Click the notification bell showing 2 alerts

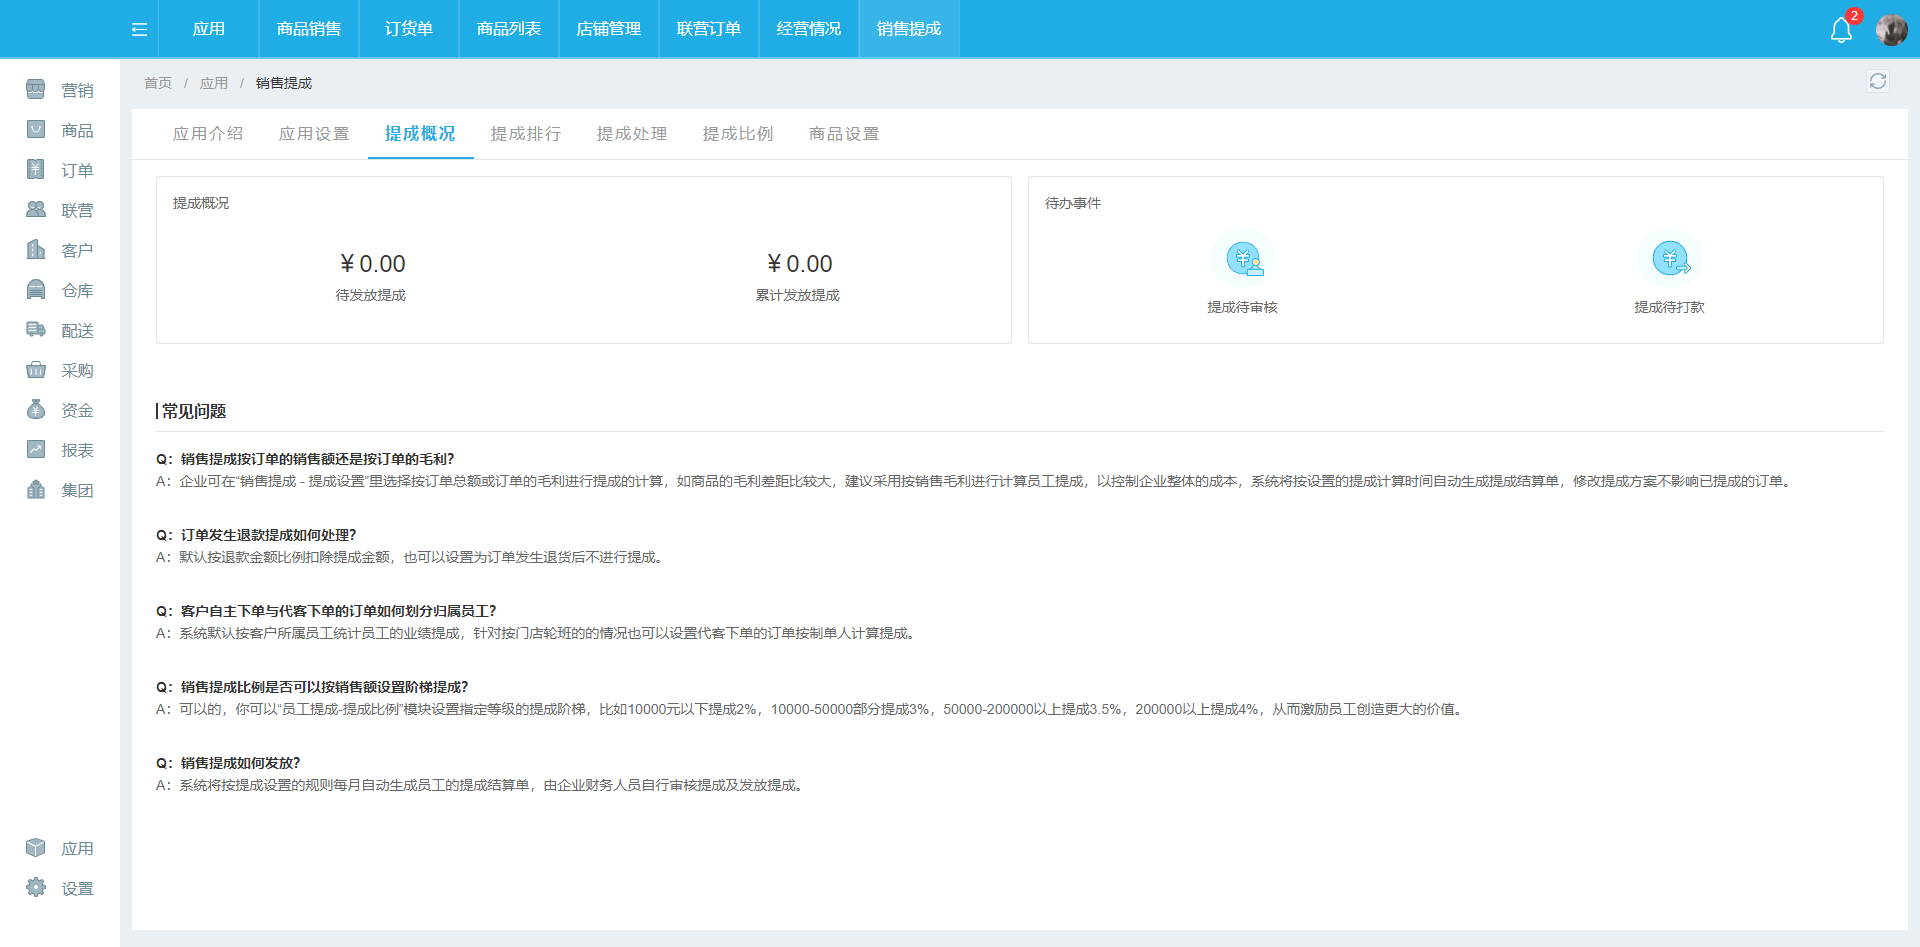point(1841,29)
